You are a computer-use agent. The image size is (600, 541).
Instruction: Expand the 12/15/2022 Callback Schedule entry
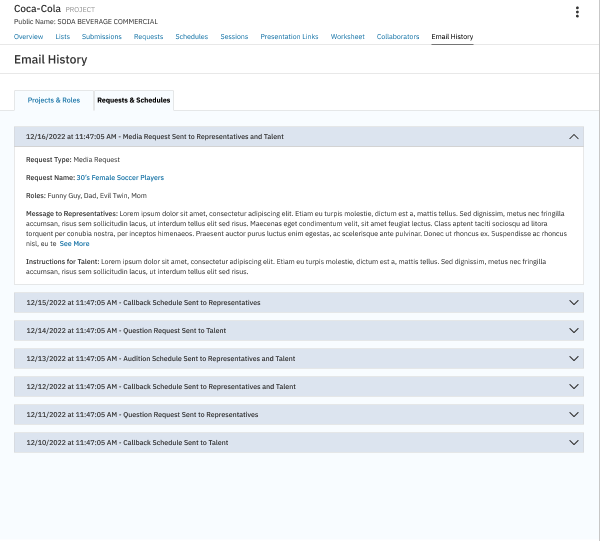pyautogui.click(x=573, y=302)
